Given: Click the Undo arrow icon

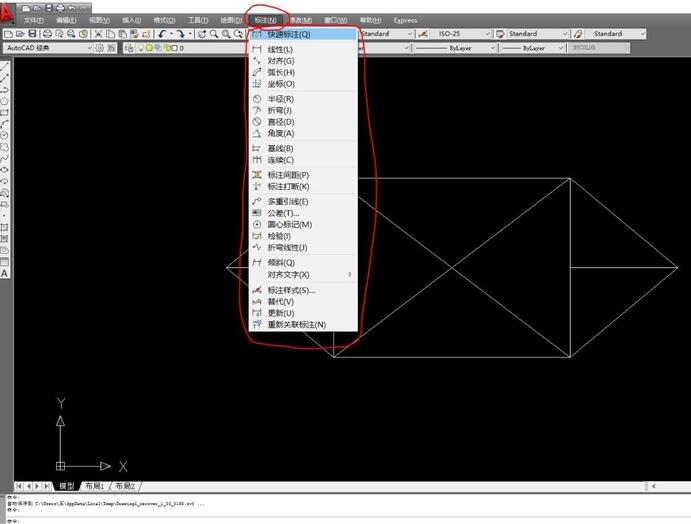Looking at the screenshot, I should pos(163,34).
